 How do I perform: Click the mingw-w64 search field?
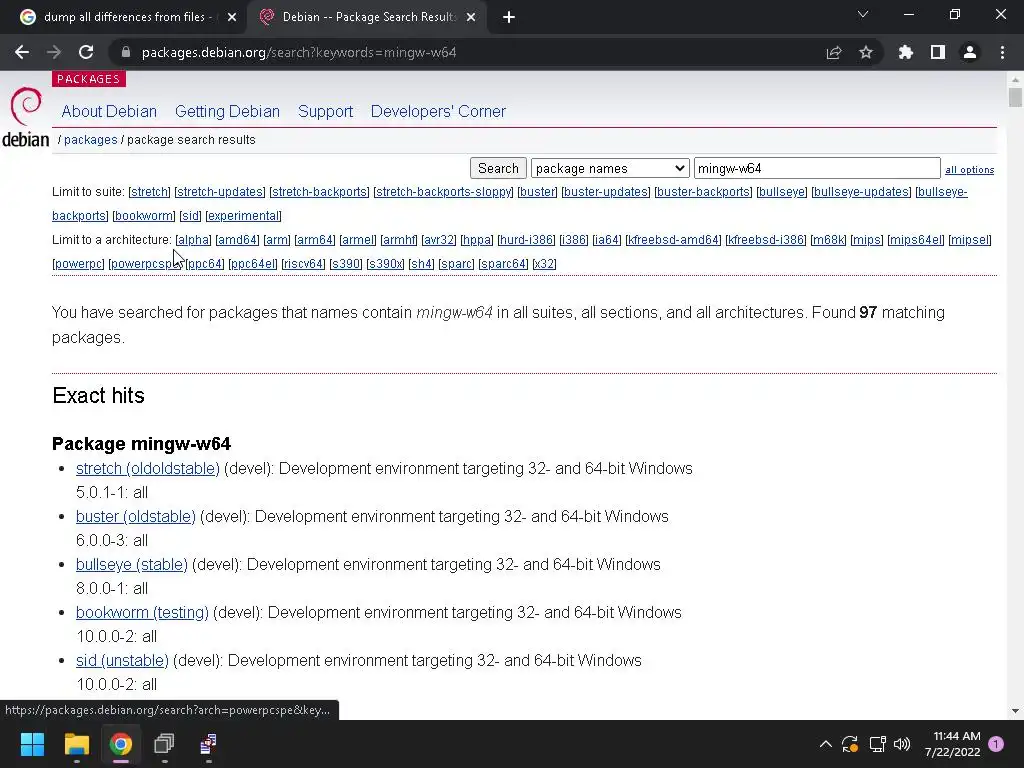pos(817,168)
